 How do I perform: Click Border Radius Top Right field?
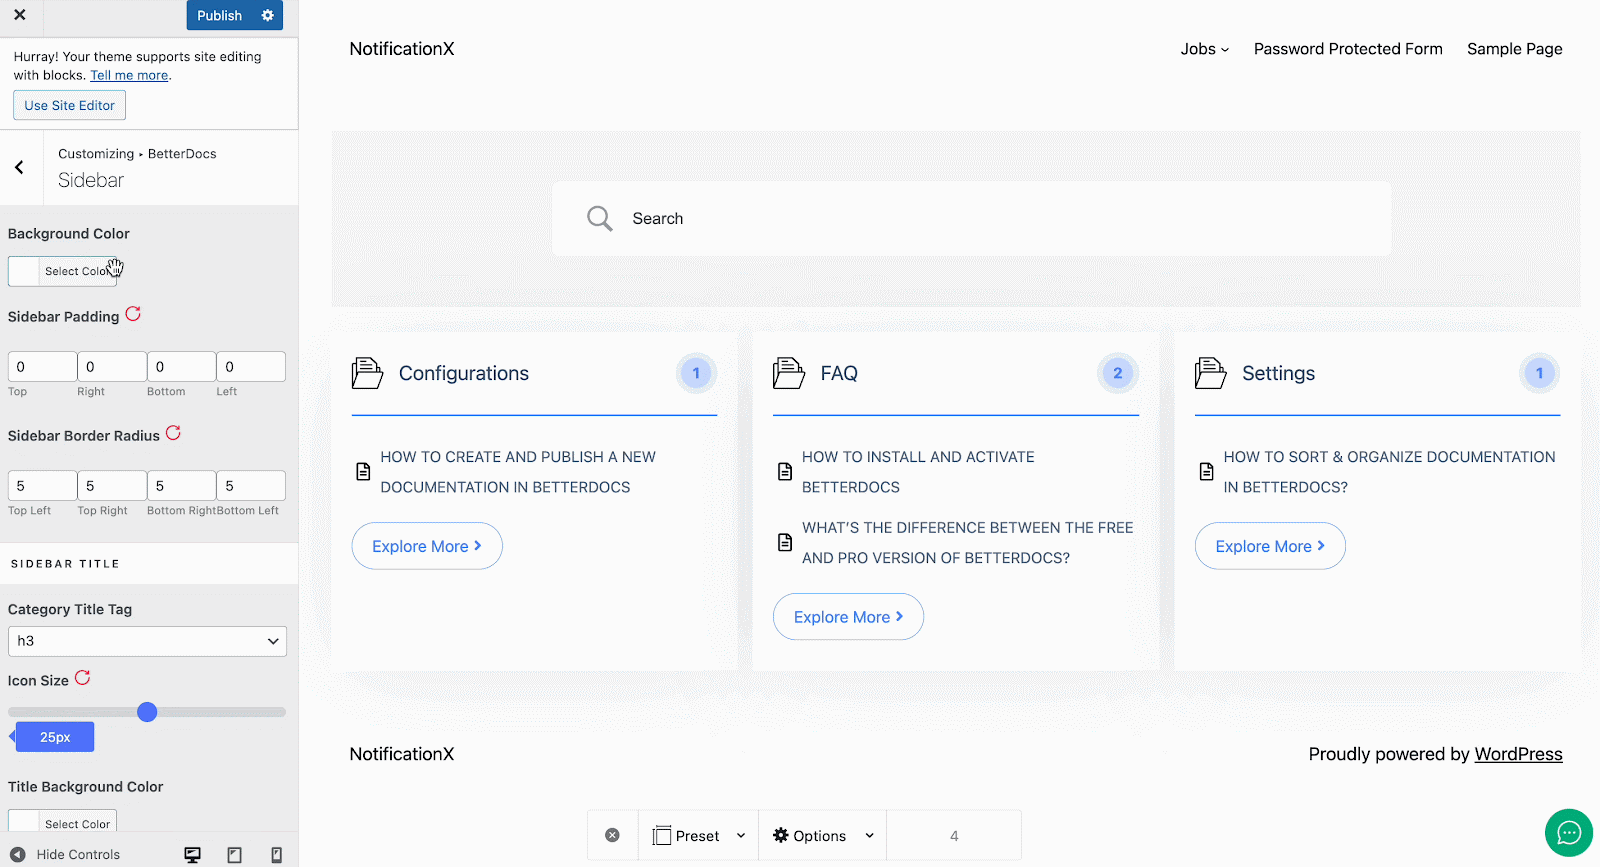(112, 486)
